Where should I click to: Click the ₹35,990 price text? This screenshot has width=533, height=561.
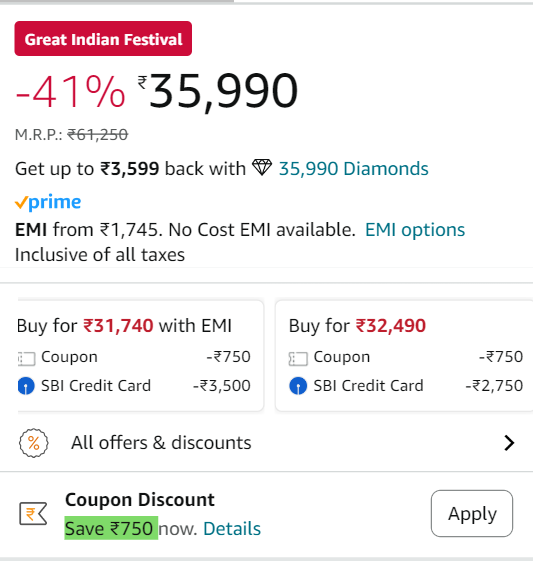tap(218, 91)
